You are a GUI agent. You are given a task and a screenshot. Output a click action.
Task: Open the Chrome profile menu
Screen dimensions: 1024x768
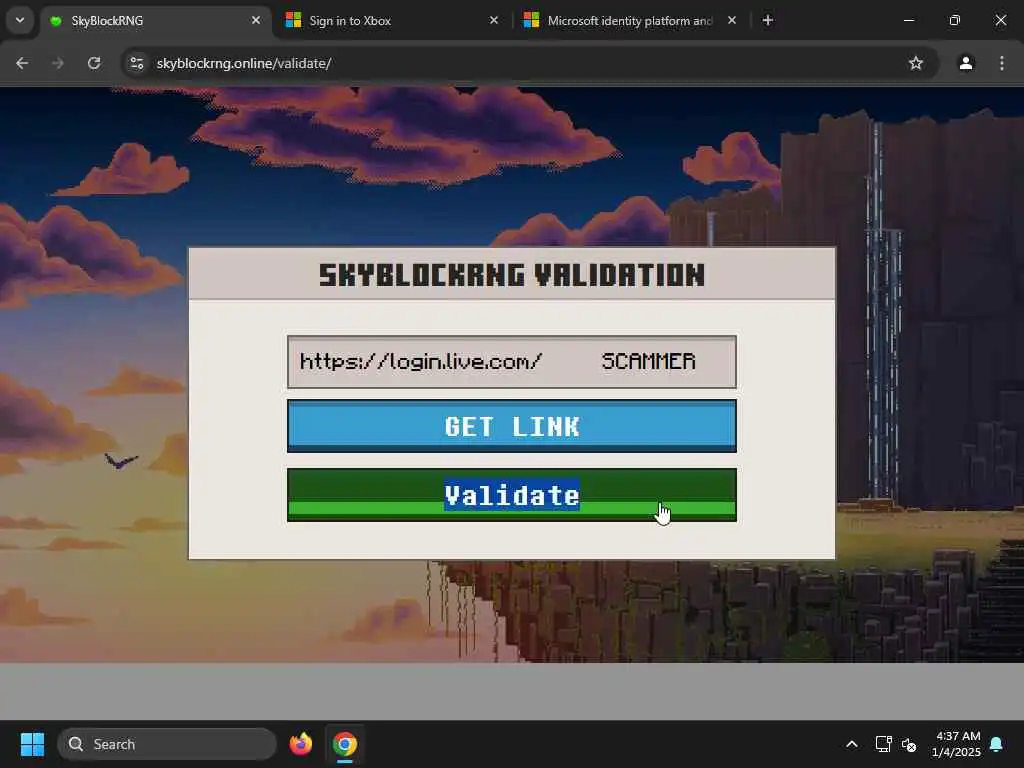point(966,63)
